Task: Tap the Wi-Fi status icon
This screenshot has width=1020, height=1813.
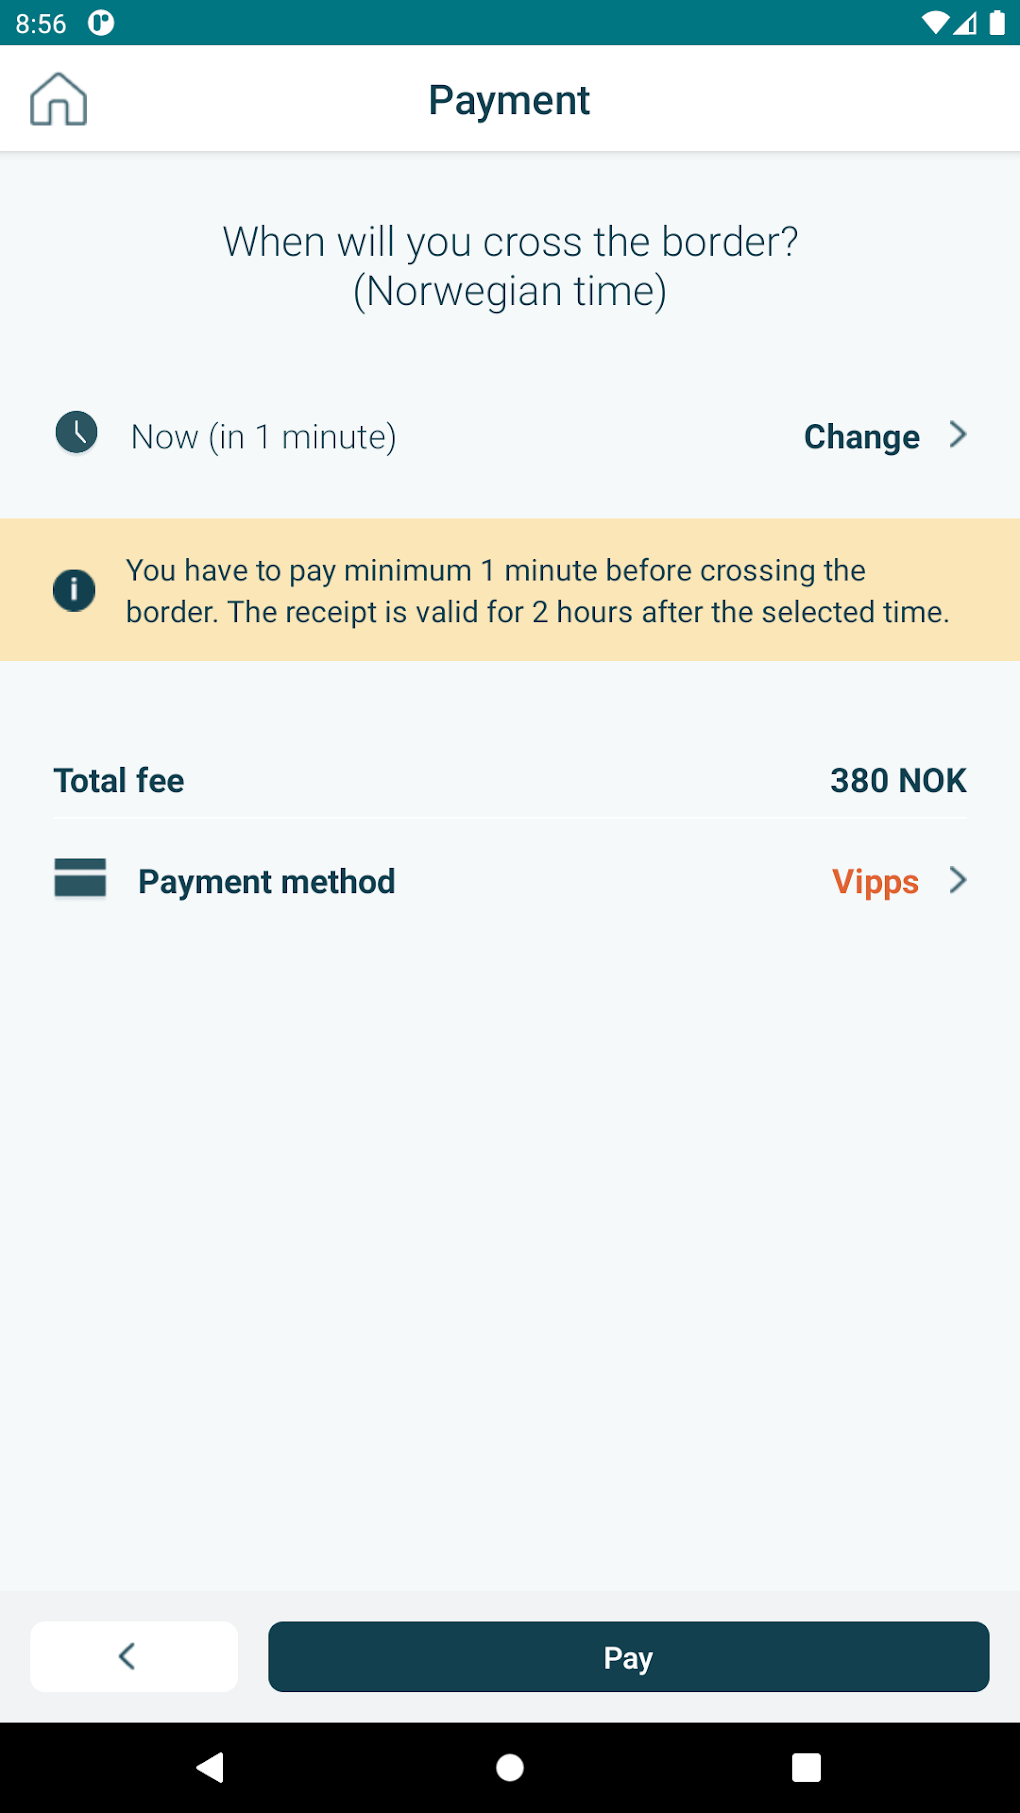Action: (935, 23)
